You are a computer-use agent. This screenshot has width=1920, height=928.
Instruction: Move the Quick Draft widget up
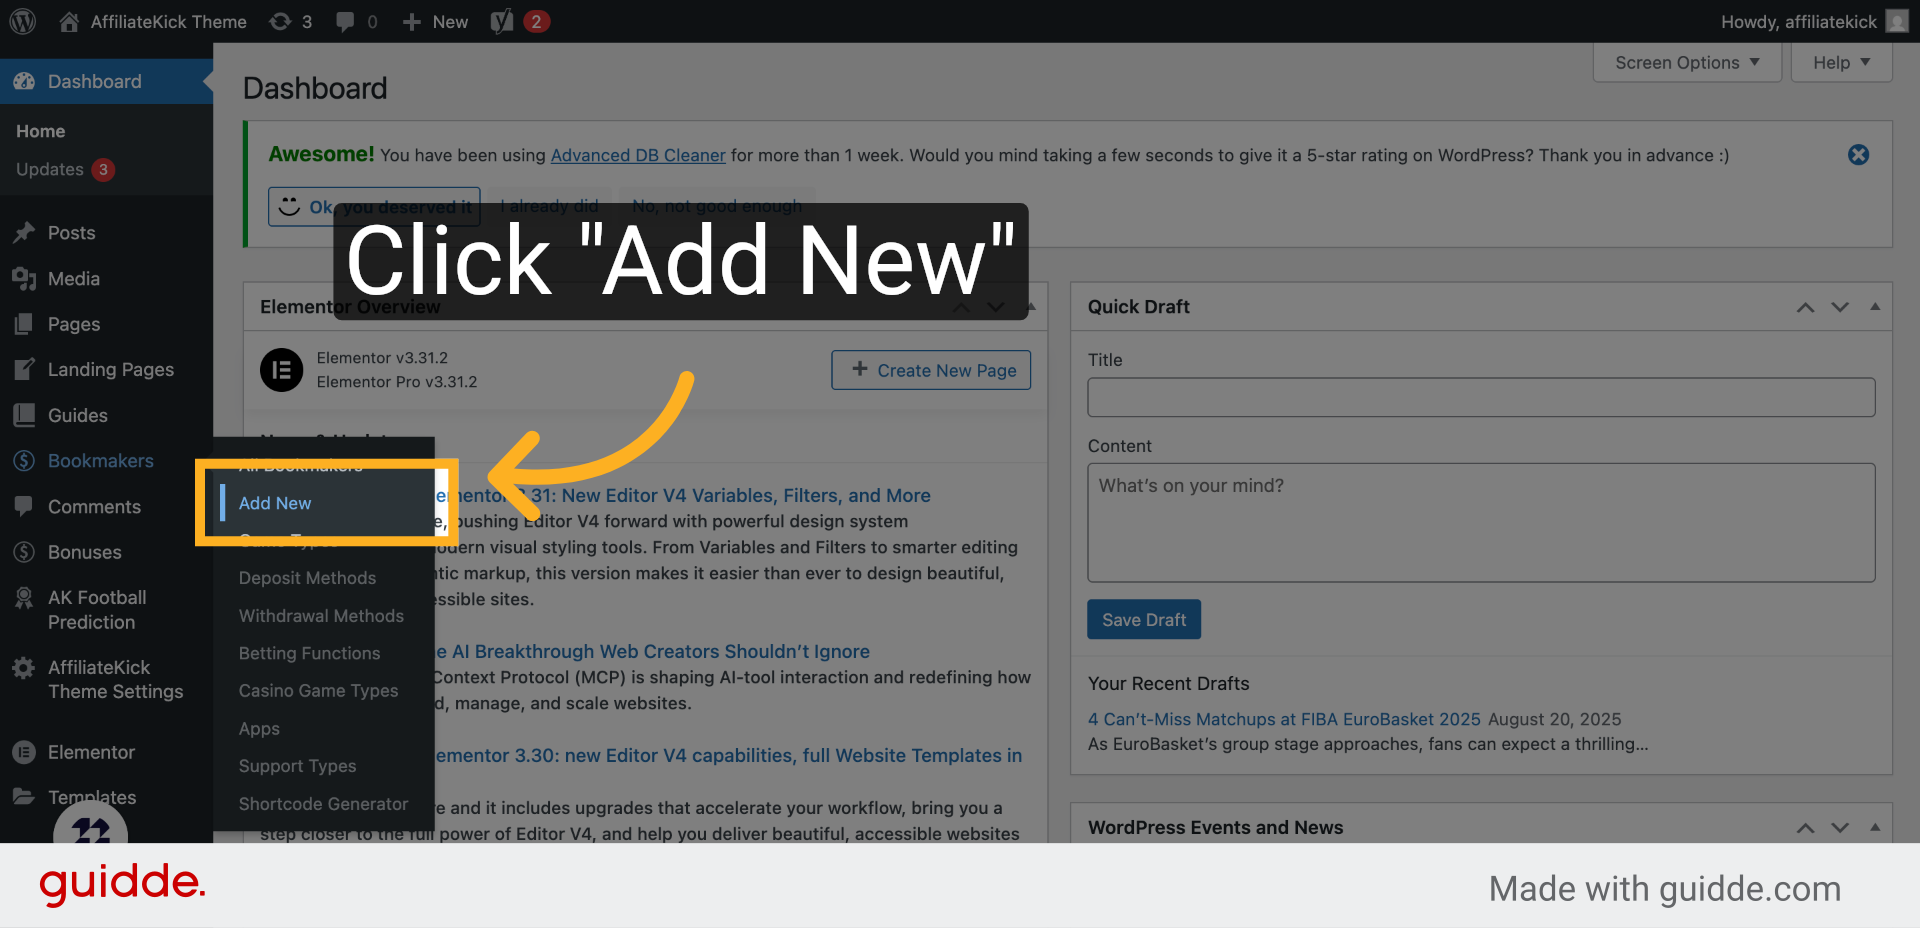click(x=1805, y=307)
